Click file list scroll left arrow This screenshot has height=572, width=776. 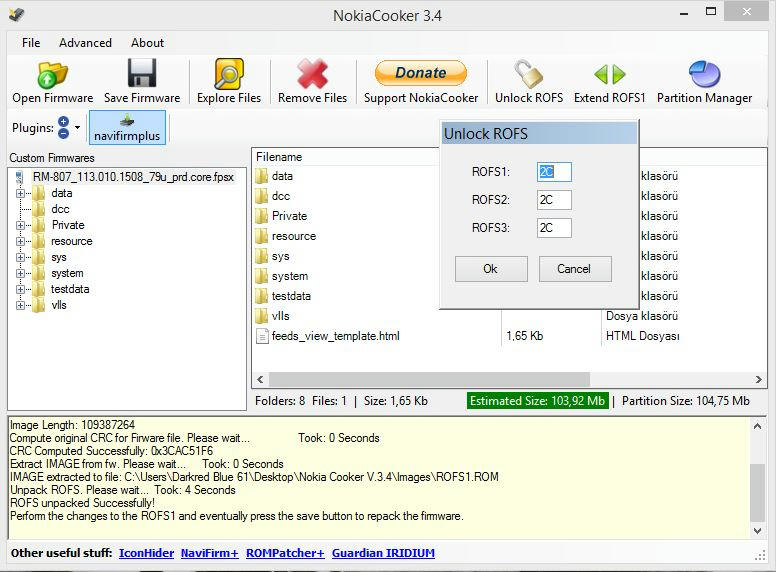pyautogui.click(x=260, y=380)
